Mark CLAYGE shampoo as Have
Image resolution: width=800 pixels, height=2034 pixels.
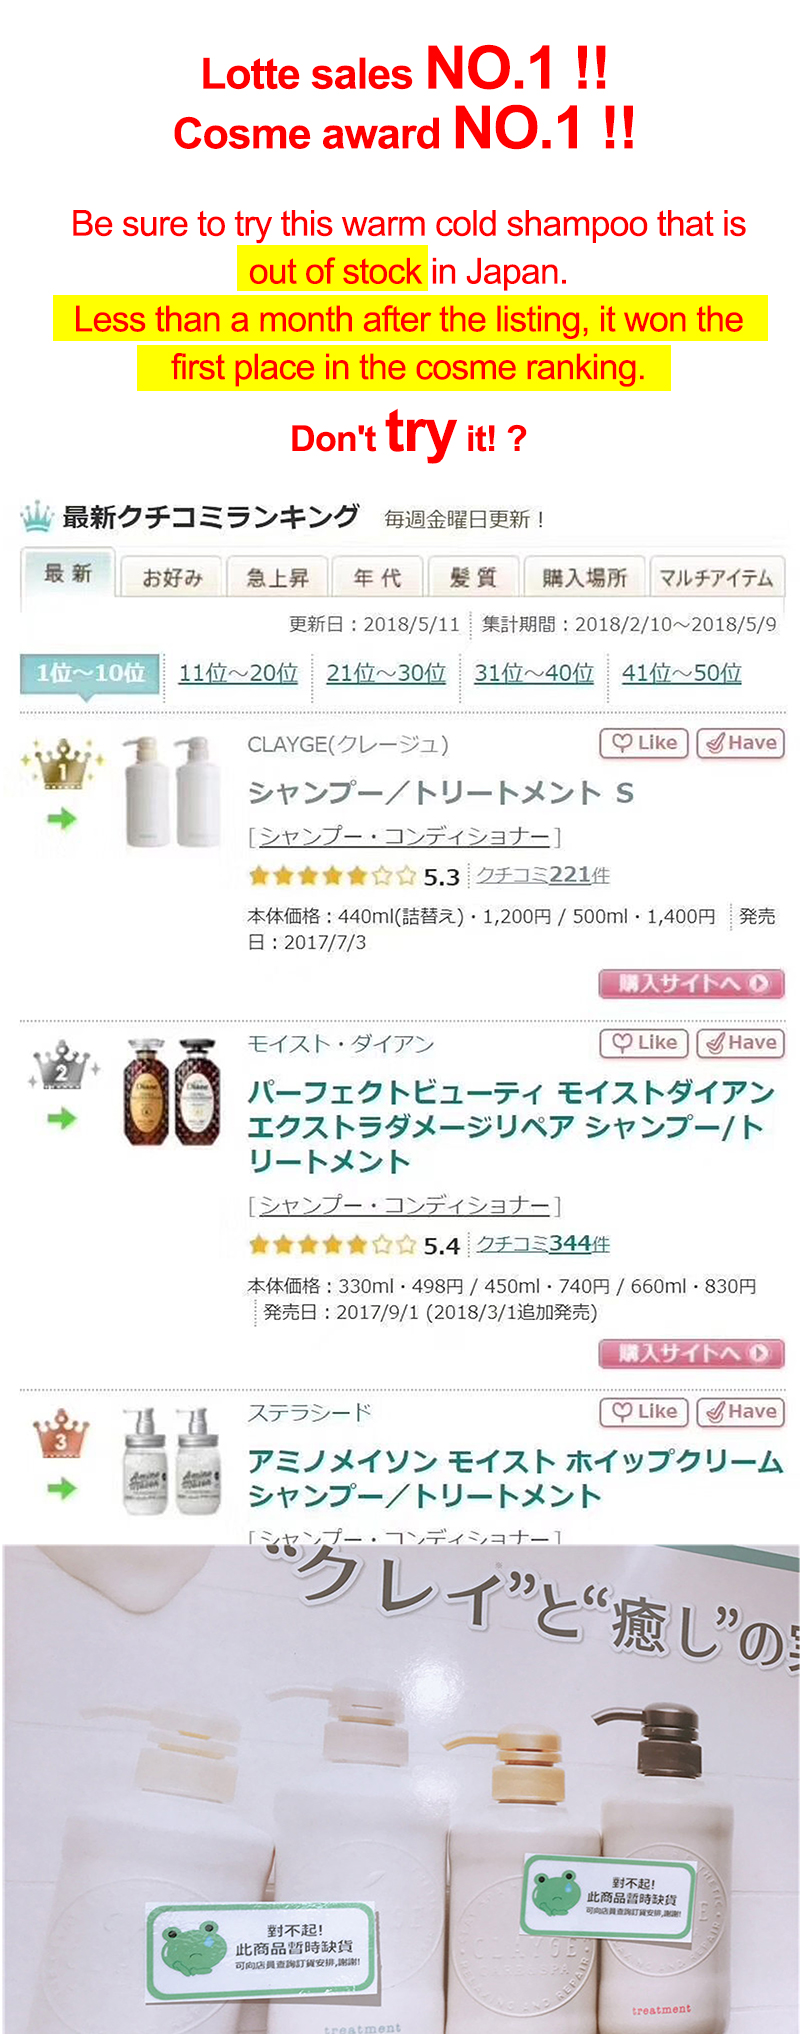coord(740,743)
